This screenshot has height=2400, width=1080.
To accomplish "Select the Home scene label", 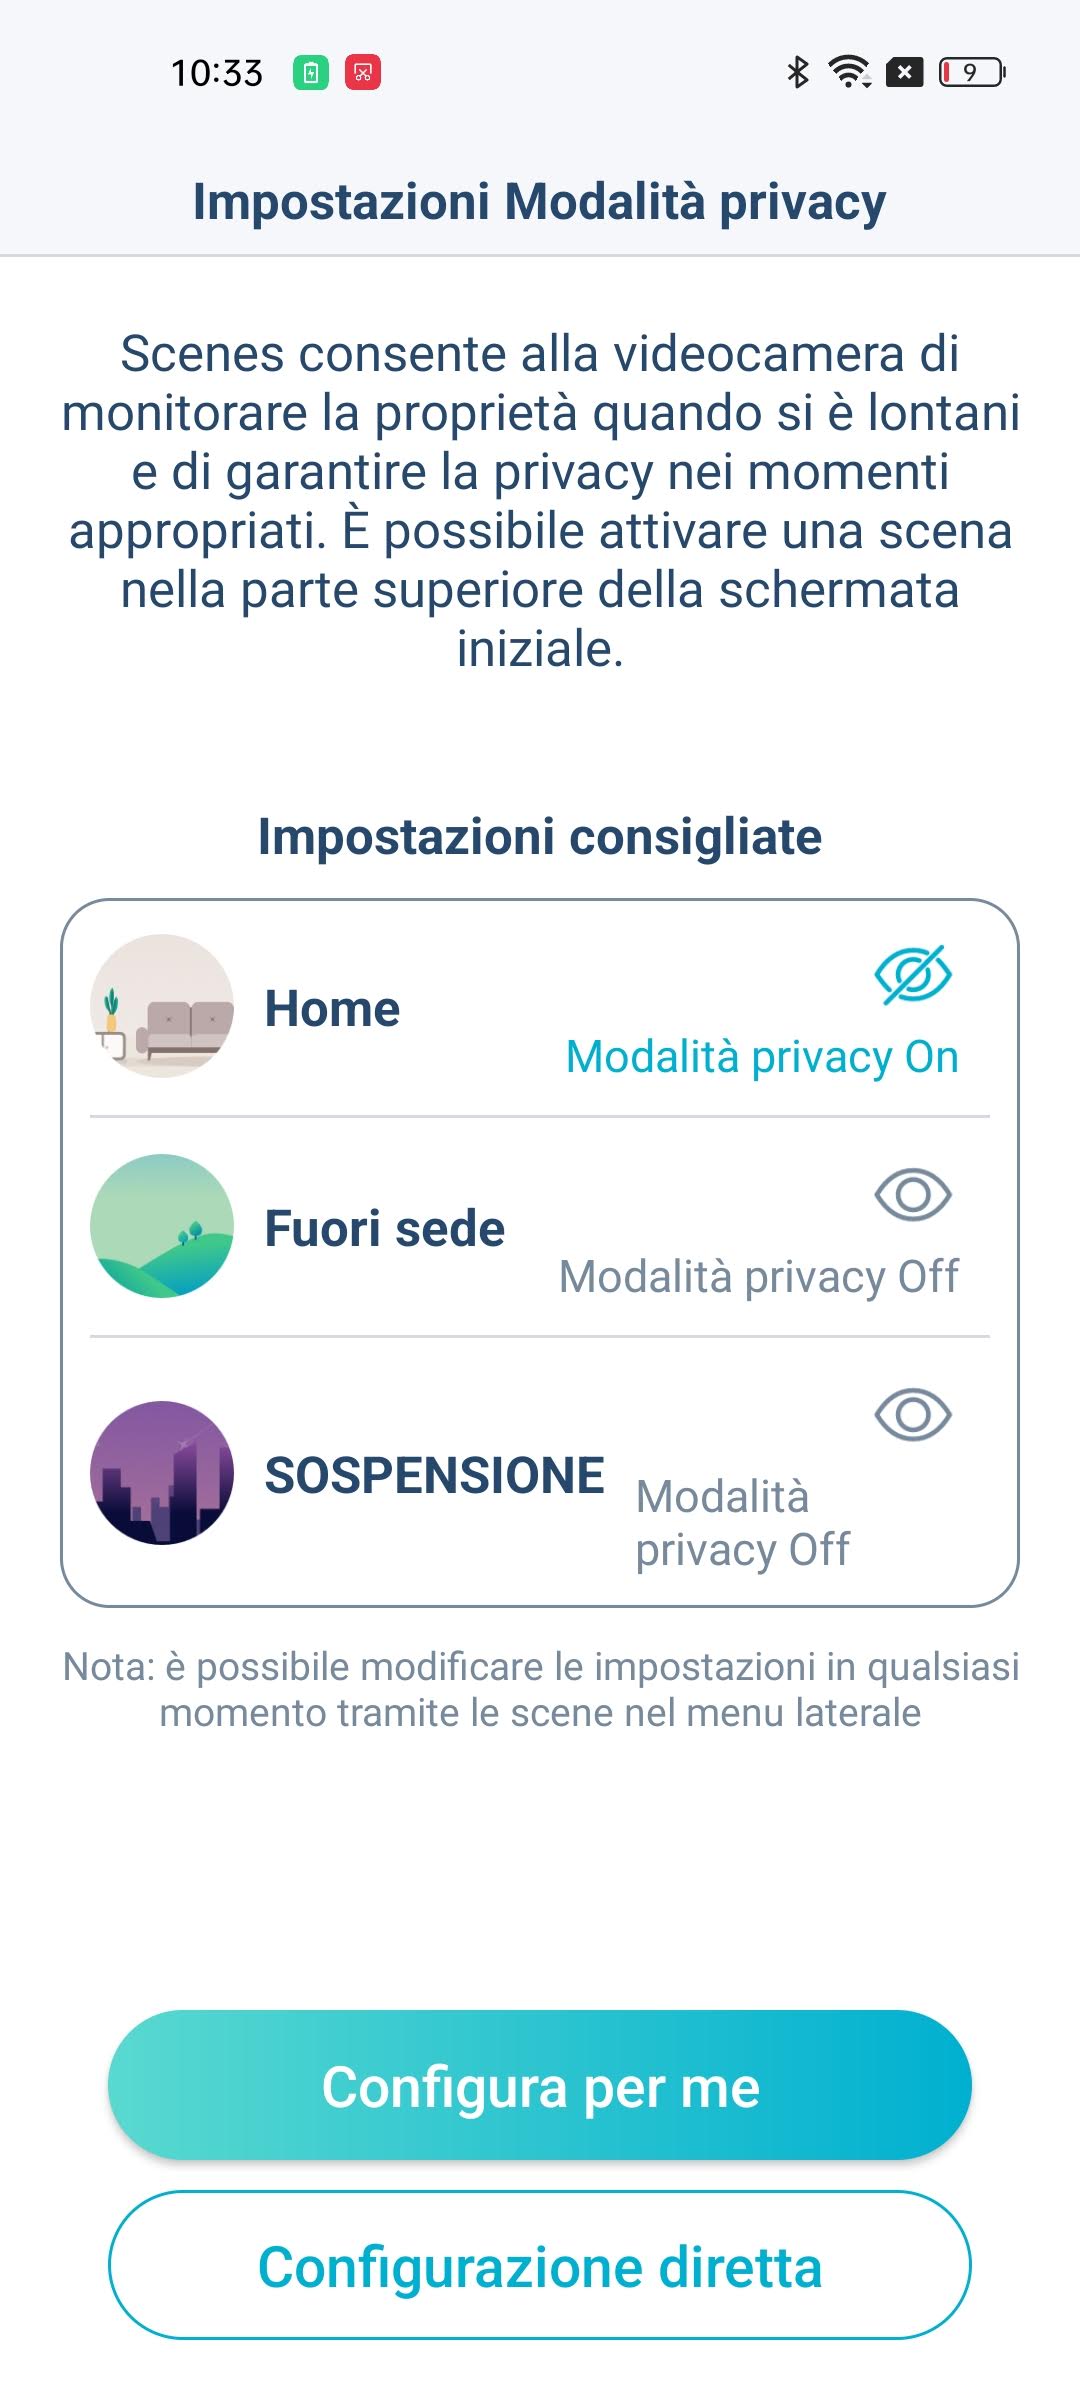I will [x=332, y=1008].
